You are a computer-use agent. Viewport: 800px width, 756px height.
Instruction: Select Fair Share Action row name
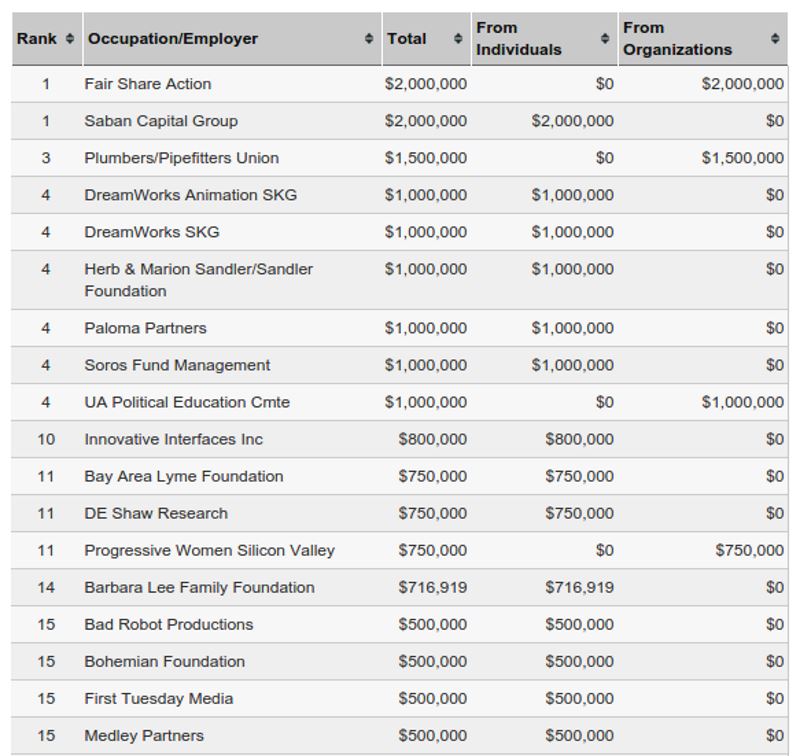147,84
